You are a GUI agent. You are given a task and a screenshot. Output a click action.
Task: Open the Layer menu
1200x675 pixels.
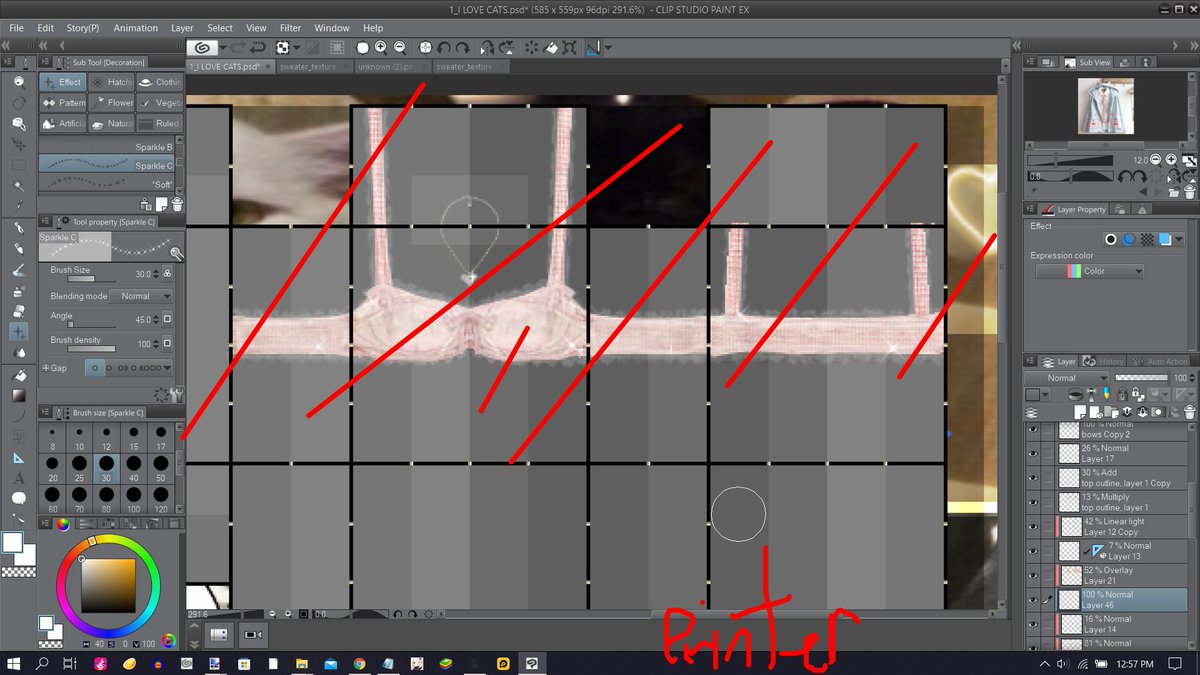pos(182,28)
